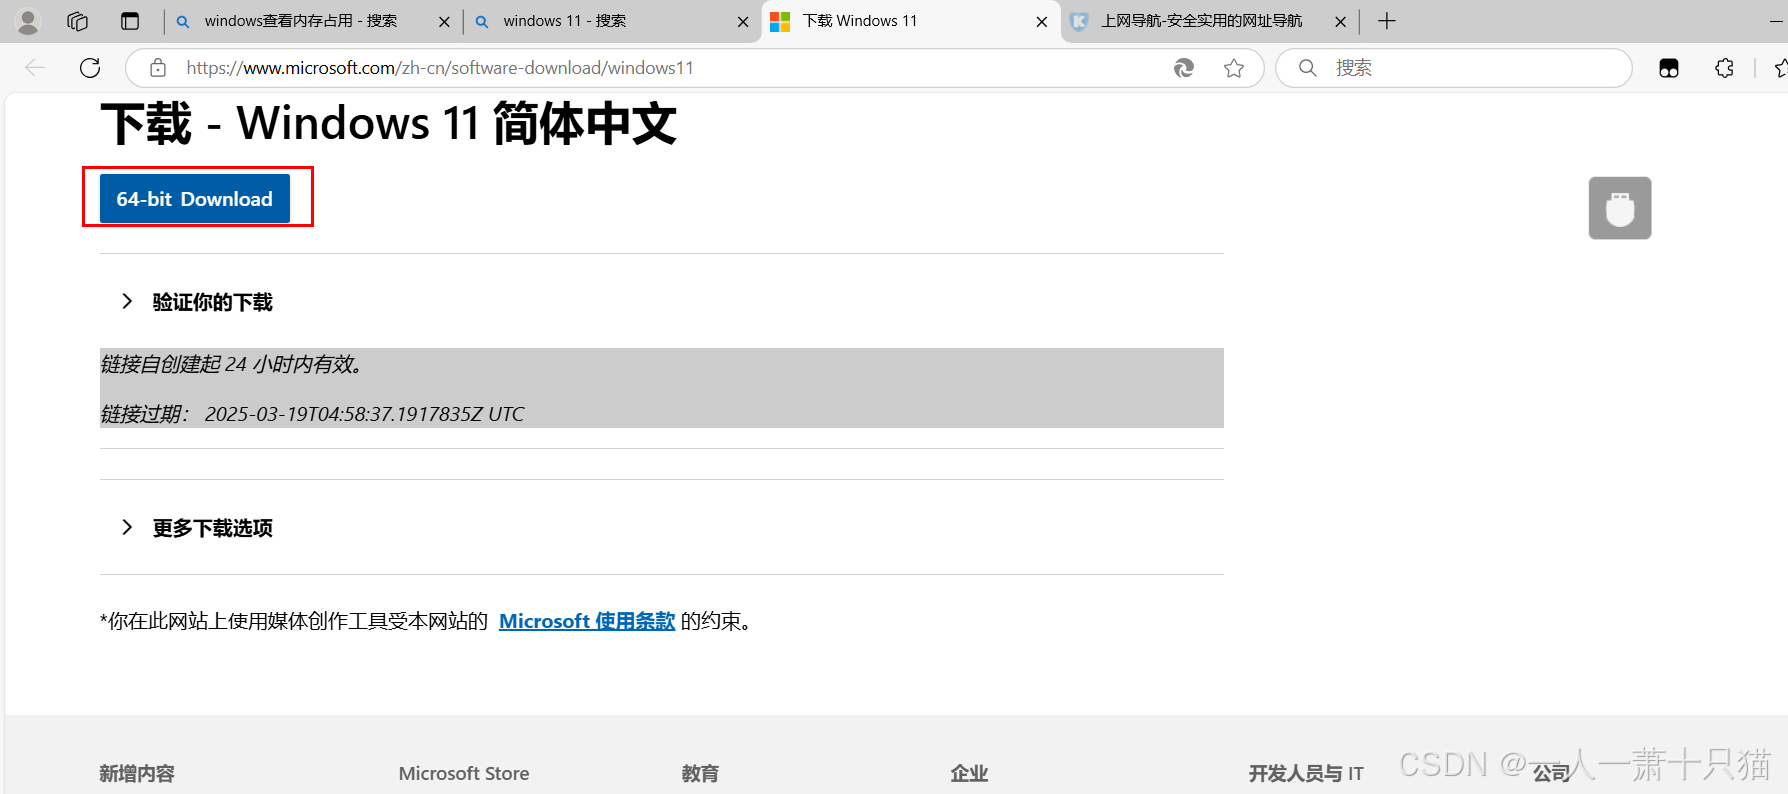Expand the 更多下载选项 section
1788x794 pixels.
[x=197, y=528]
